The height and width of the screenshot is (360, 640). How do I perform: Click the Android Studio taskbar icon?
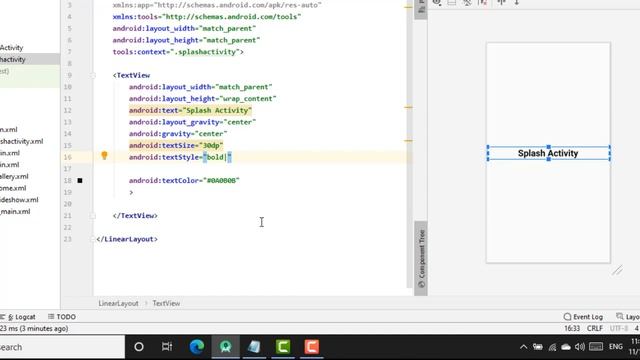point(225,347)
